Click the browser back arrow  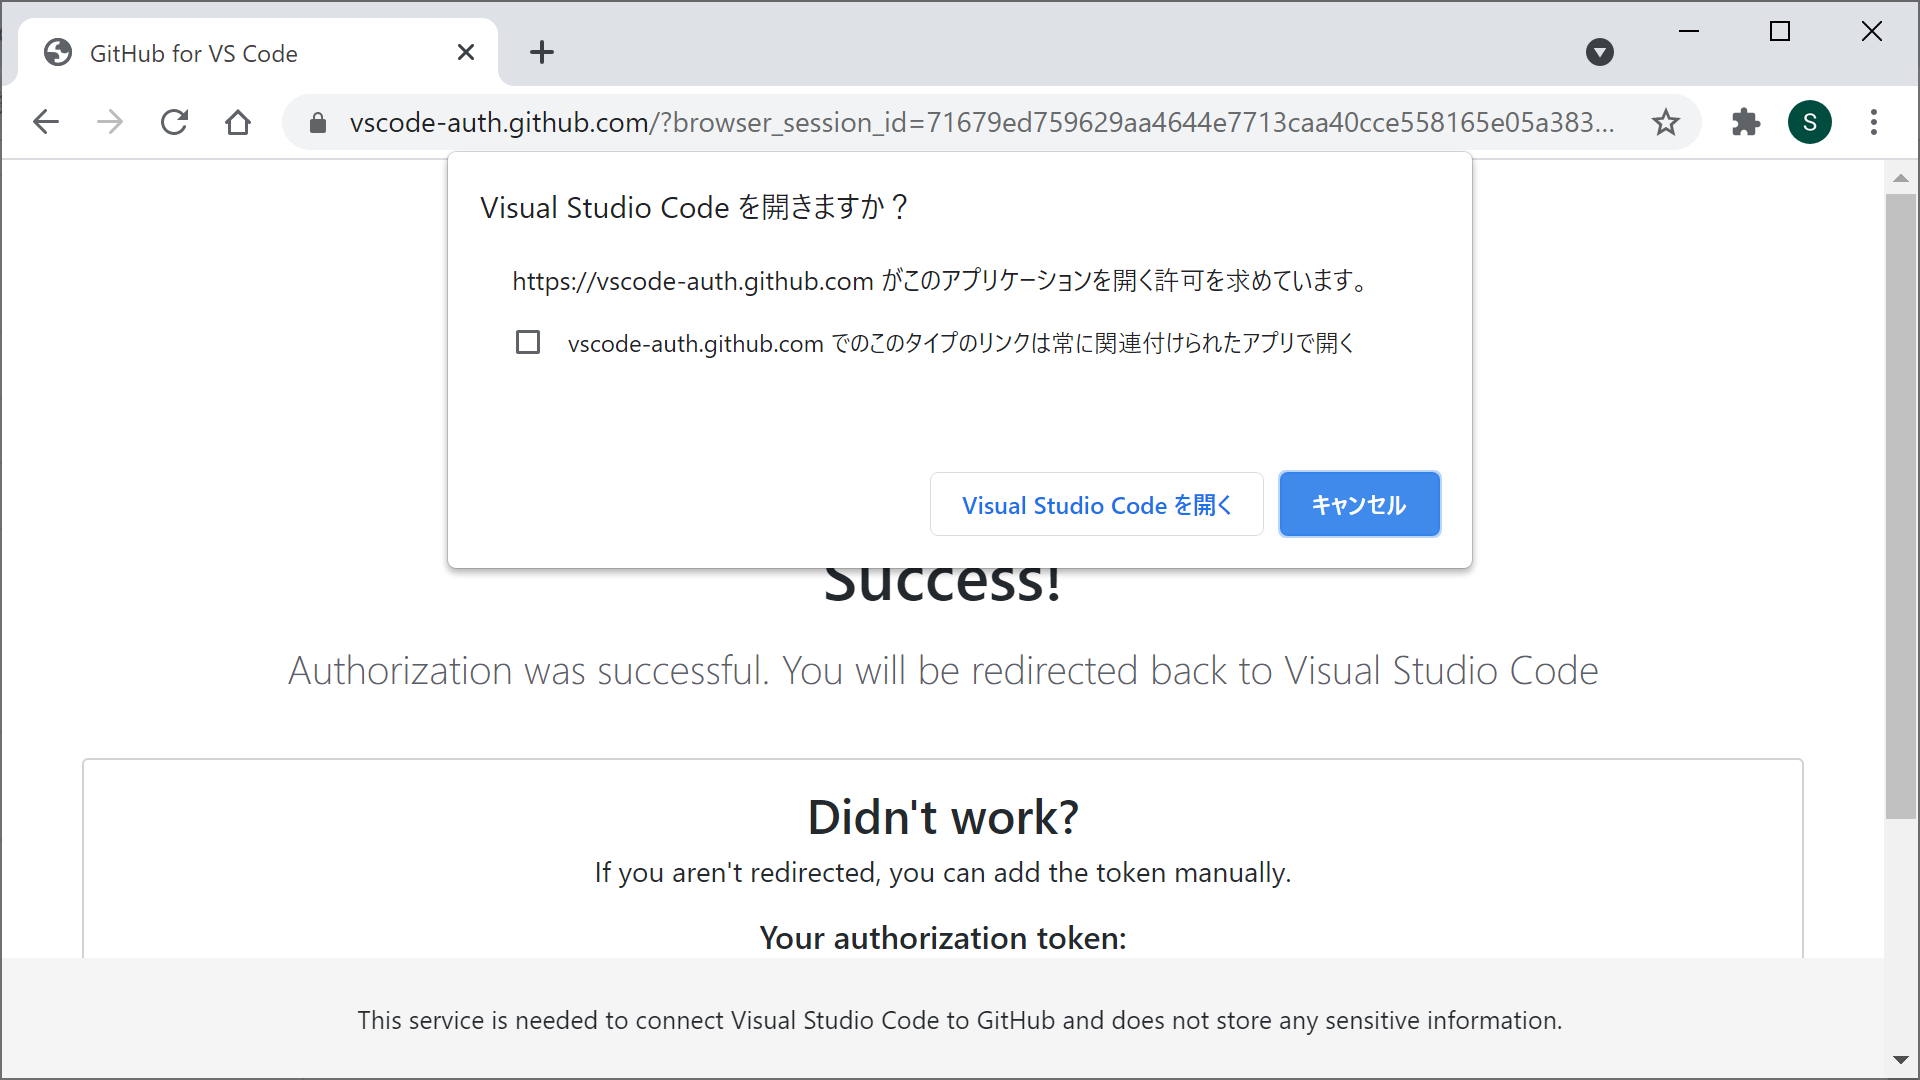coord(46,122)
